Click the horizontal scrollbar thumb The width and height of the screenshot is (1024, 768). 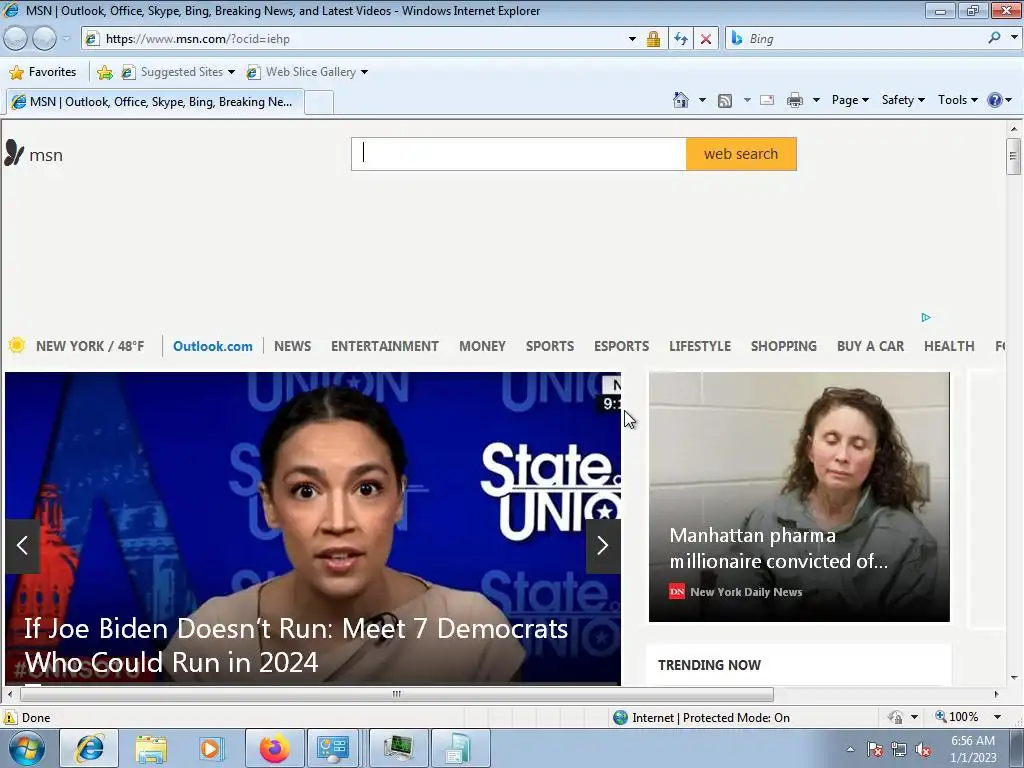click(x=396, y=694)
